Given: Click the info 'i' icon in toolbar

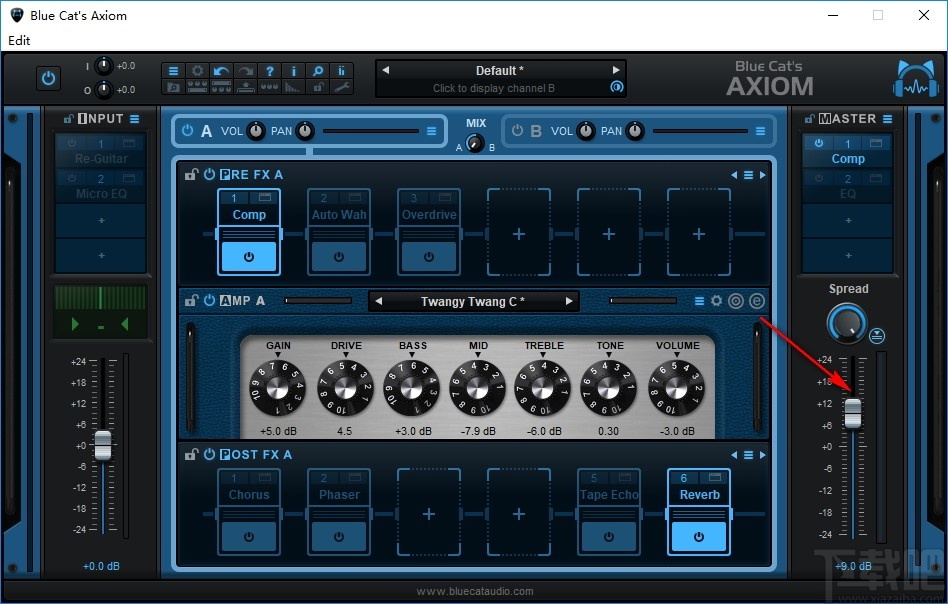Looking at the screenshot, I should (294, 71).
